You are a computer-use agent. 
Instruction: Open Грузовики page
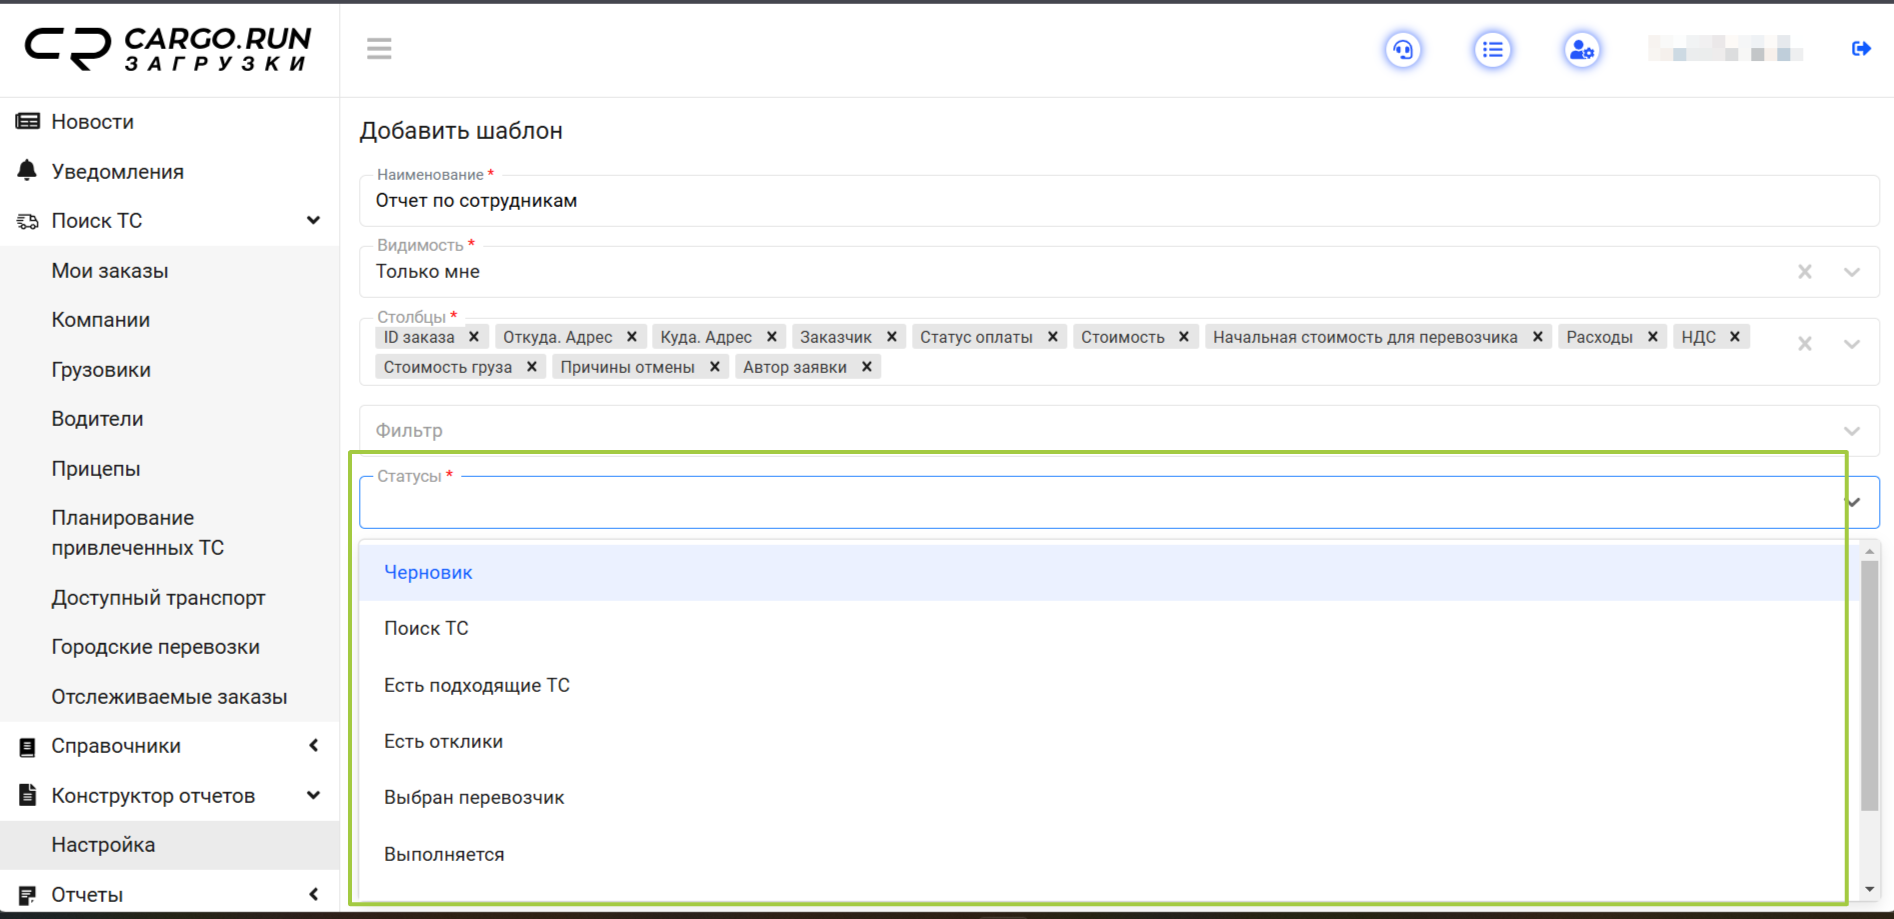click(x=101, y=370)
